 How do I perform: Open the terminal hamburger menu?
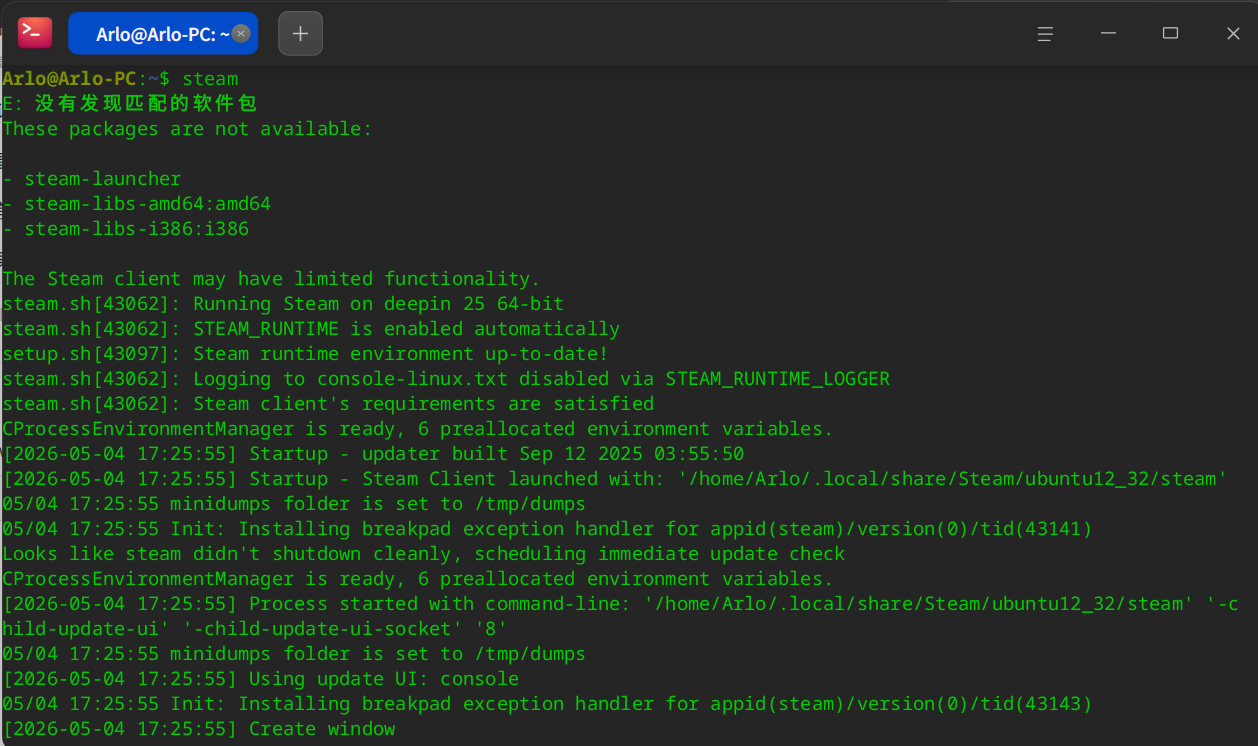(1045, 34)
